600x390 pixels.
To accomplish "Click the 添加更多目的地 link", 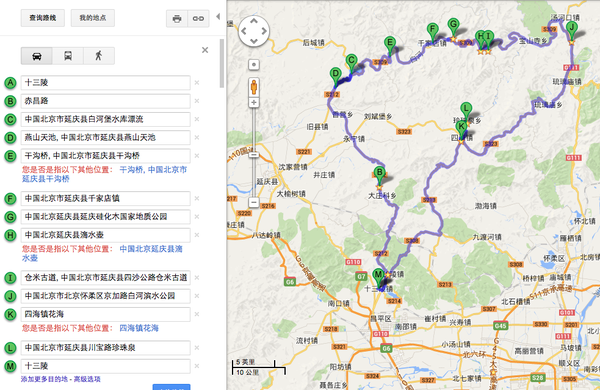I will click(x=46, y=379).
